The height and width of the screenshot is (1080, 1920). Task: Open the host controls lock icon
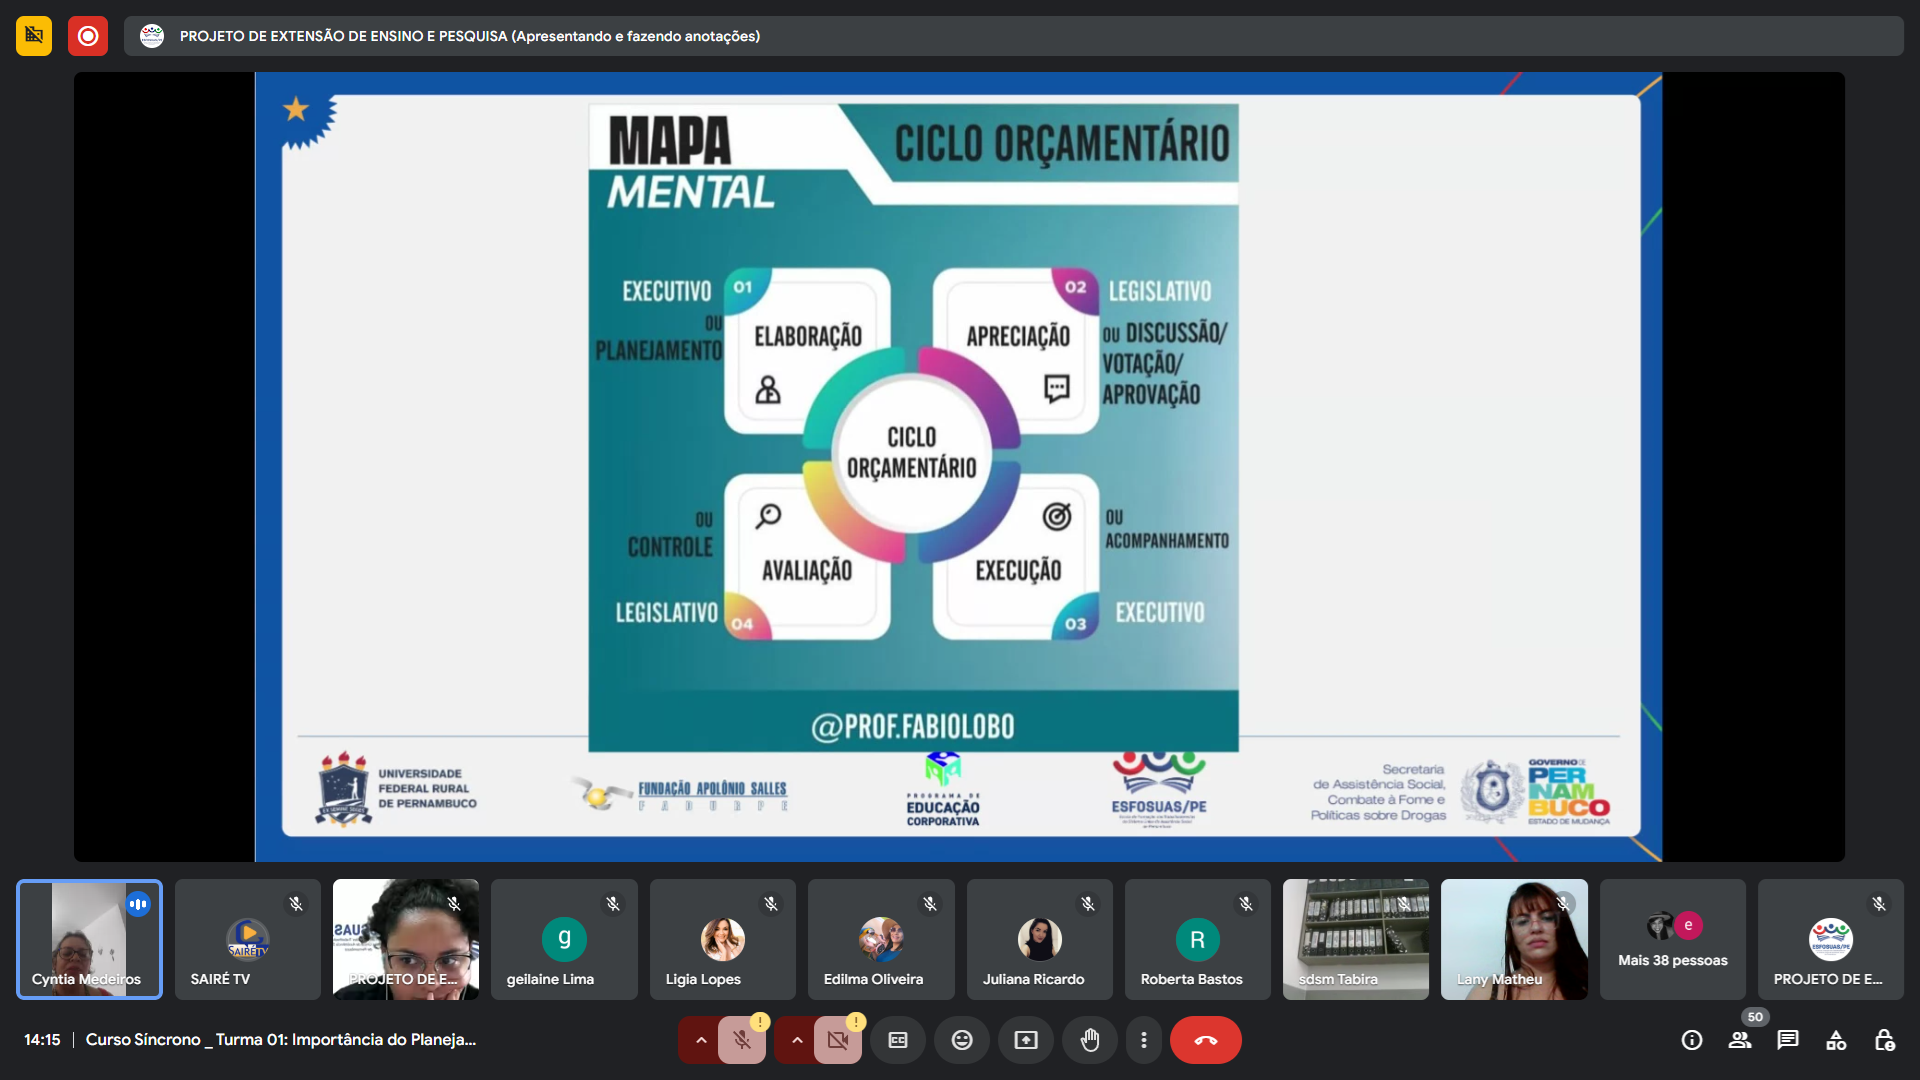click(x=1884, y=1040)
